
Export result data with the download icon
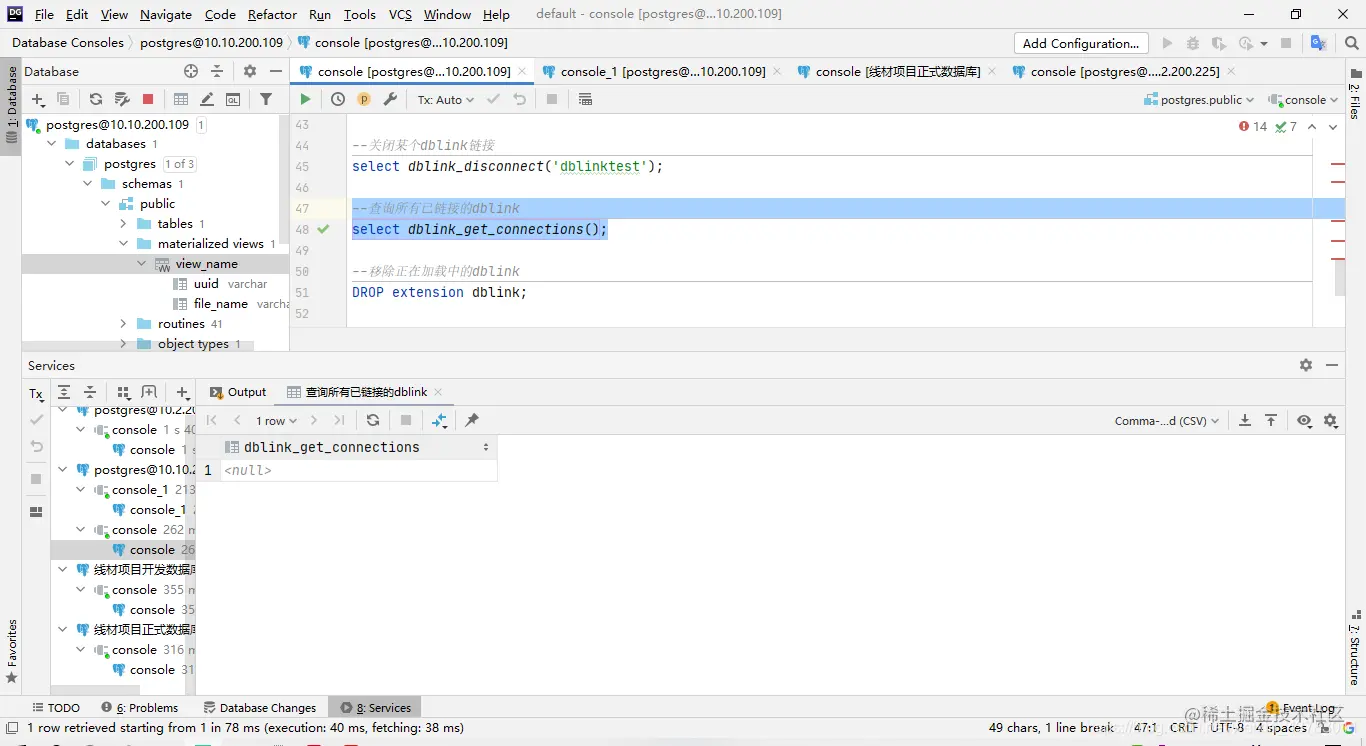1245,420
